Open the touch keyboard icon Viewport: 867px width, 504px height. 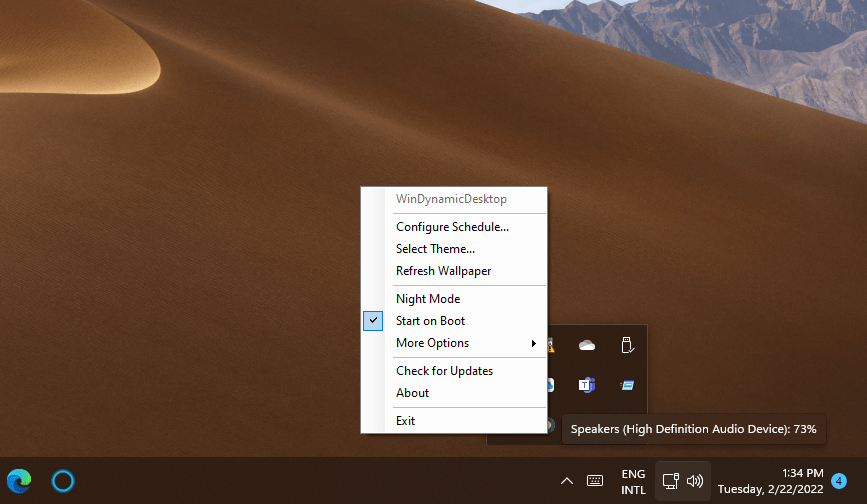click(595, 480)
